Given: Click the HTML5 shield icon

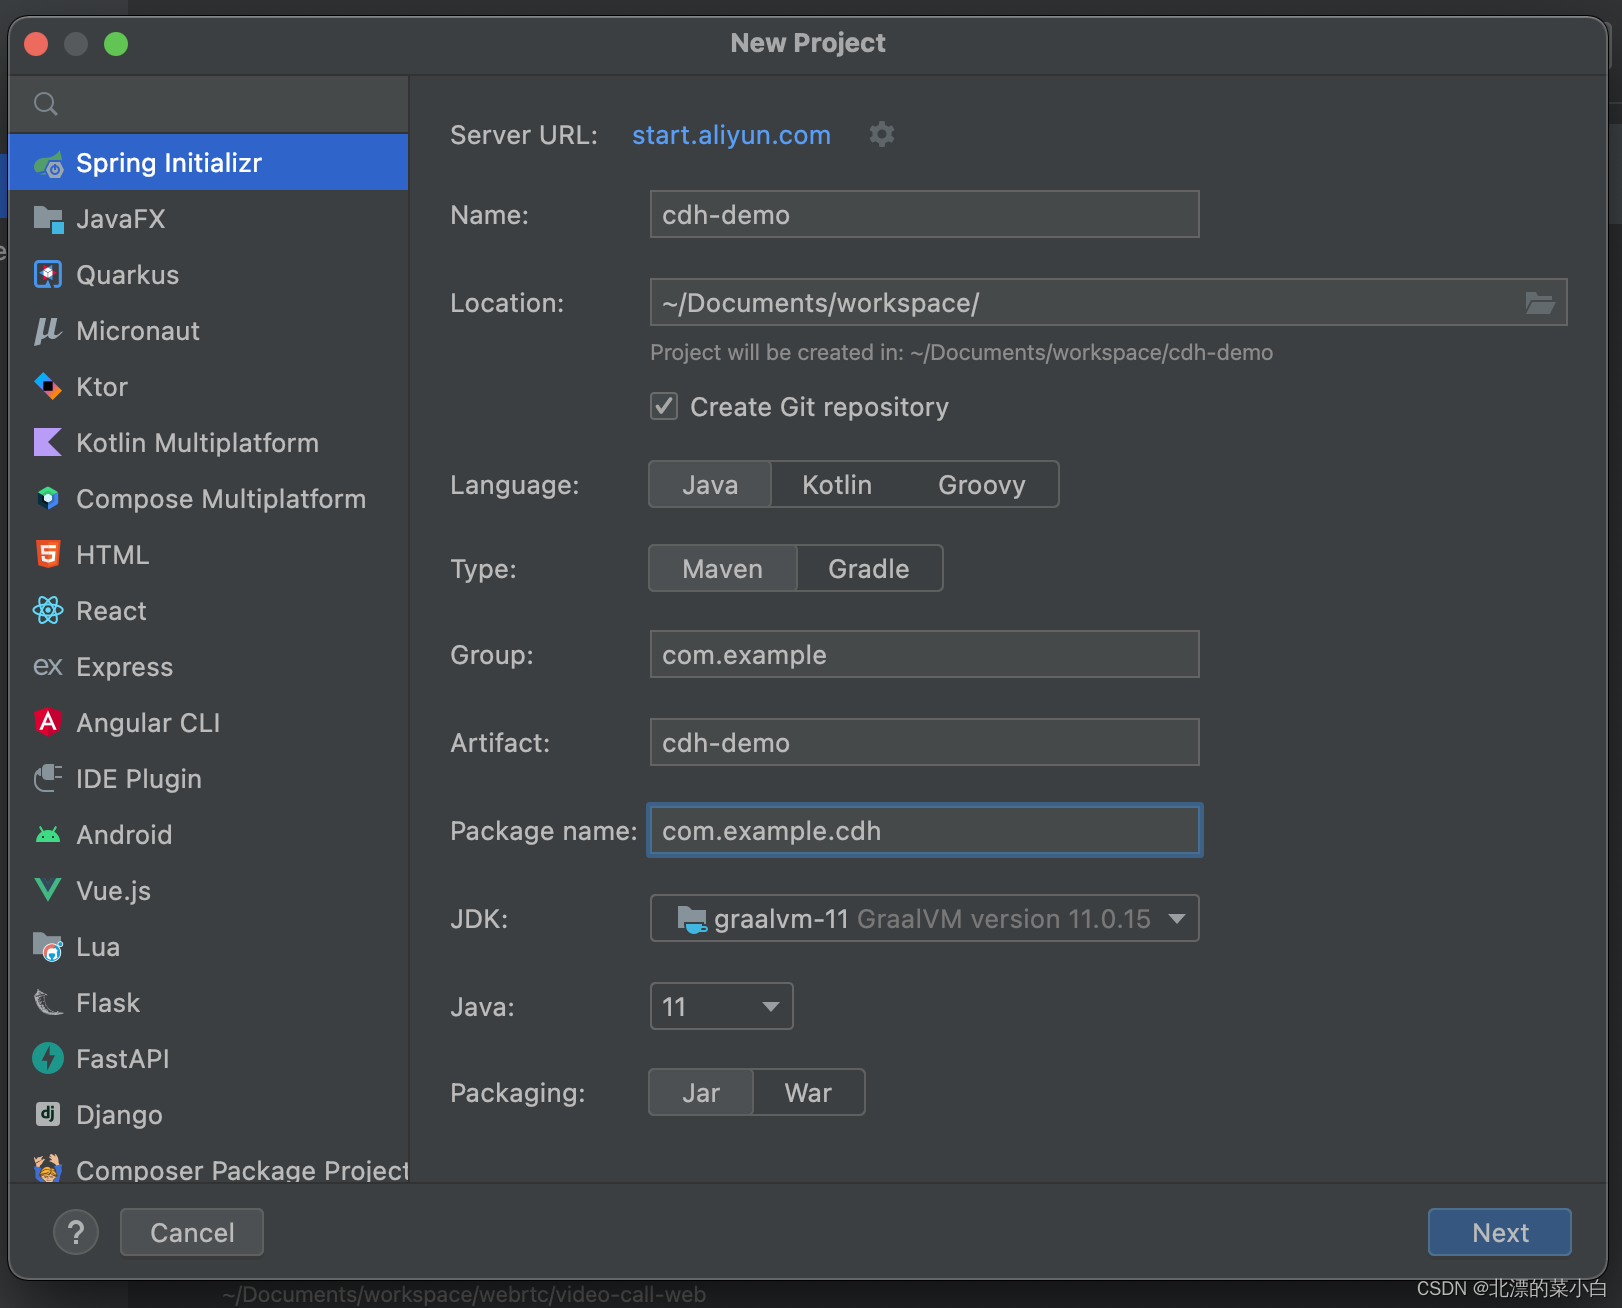Looking at the screenshot, I should point(48,554).
